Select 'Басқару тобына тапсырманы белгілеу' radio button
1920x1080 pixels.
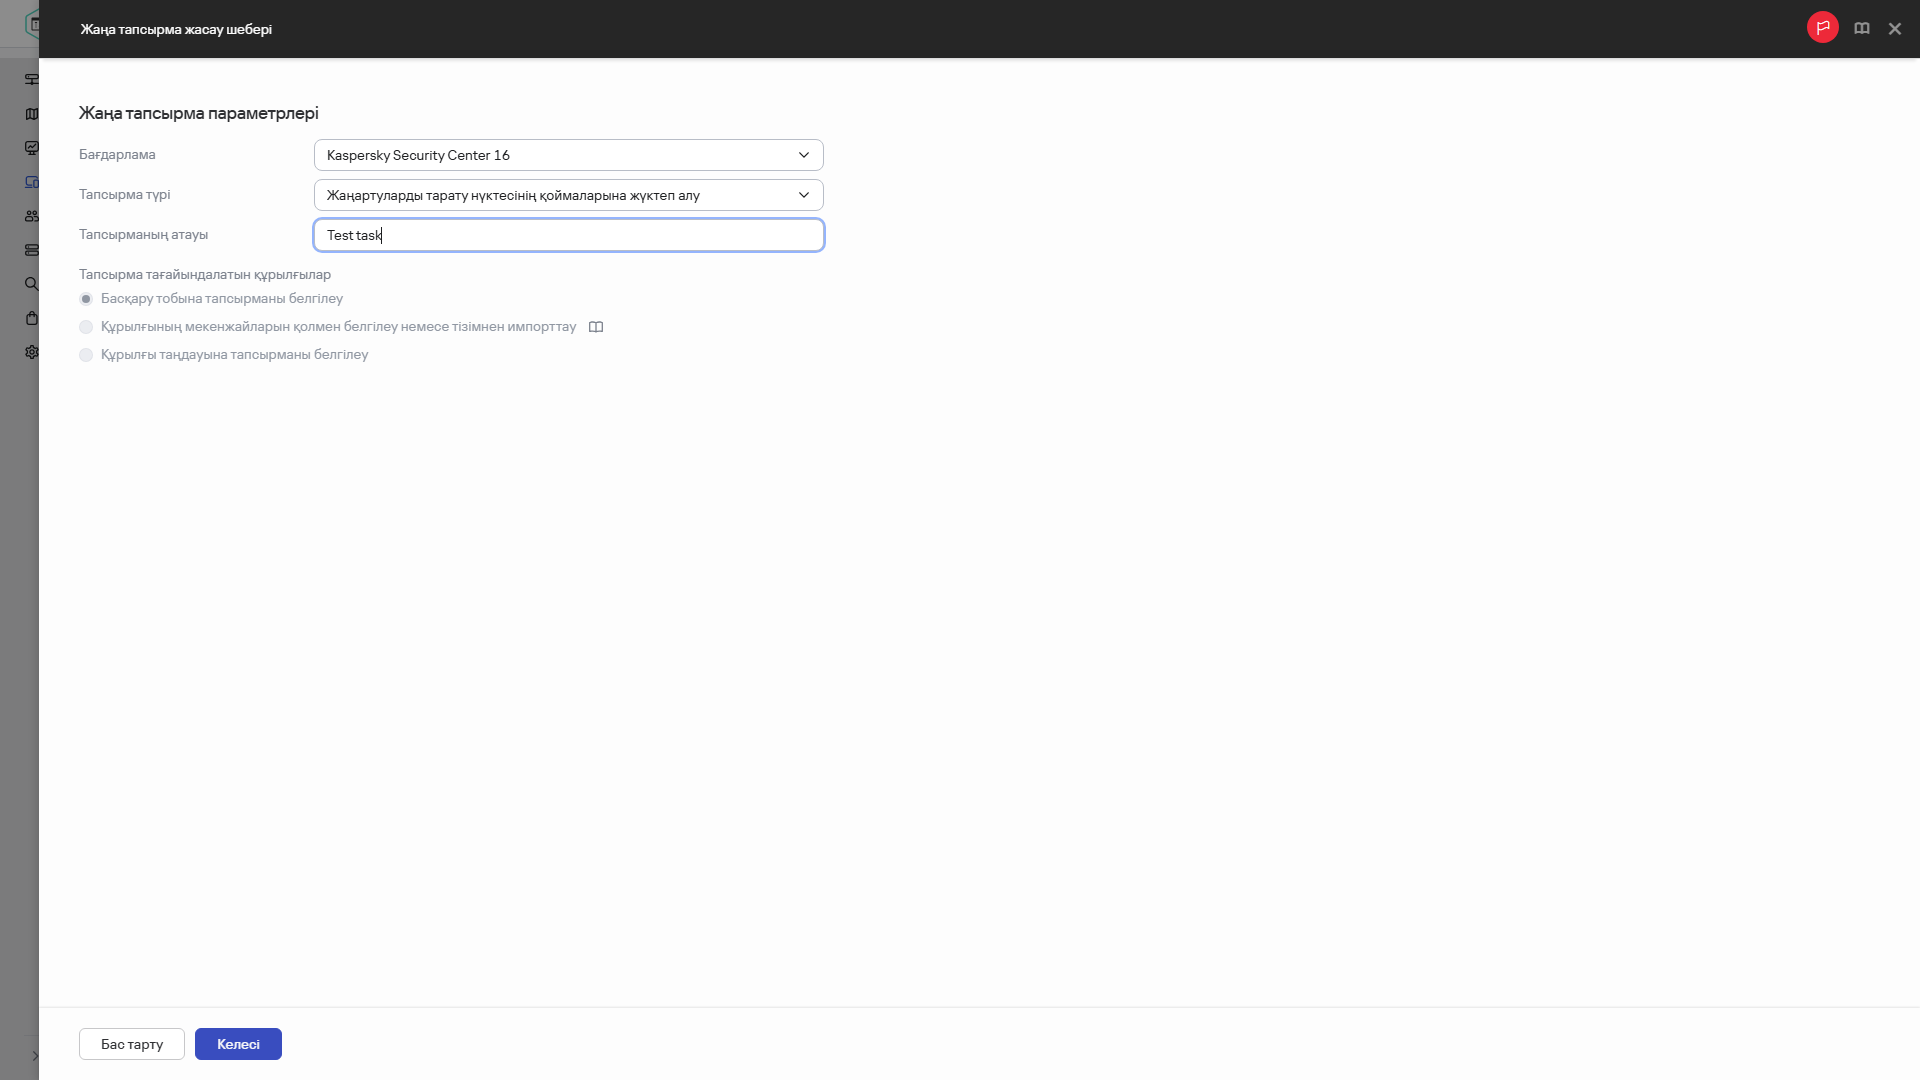pyautogui.click(x=86, y=299)
